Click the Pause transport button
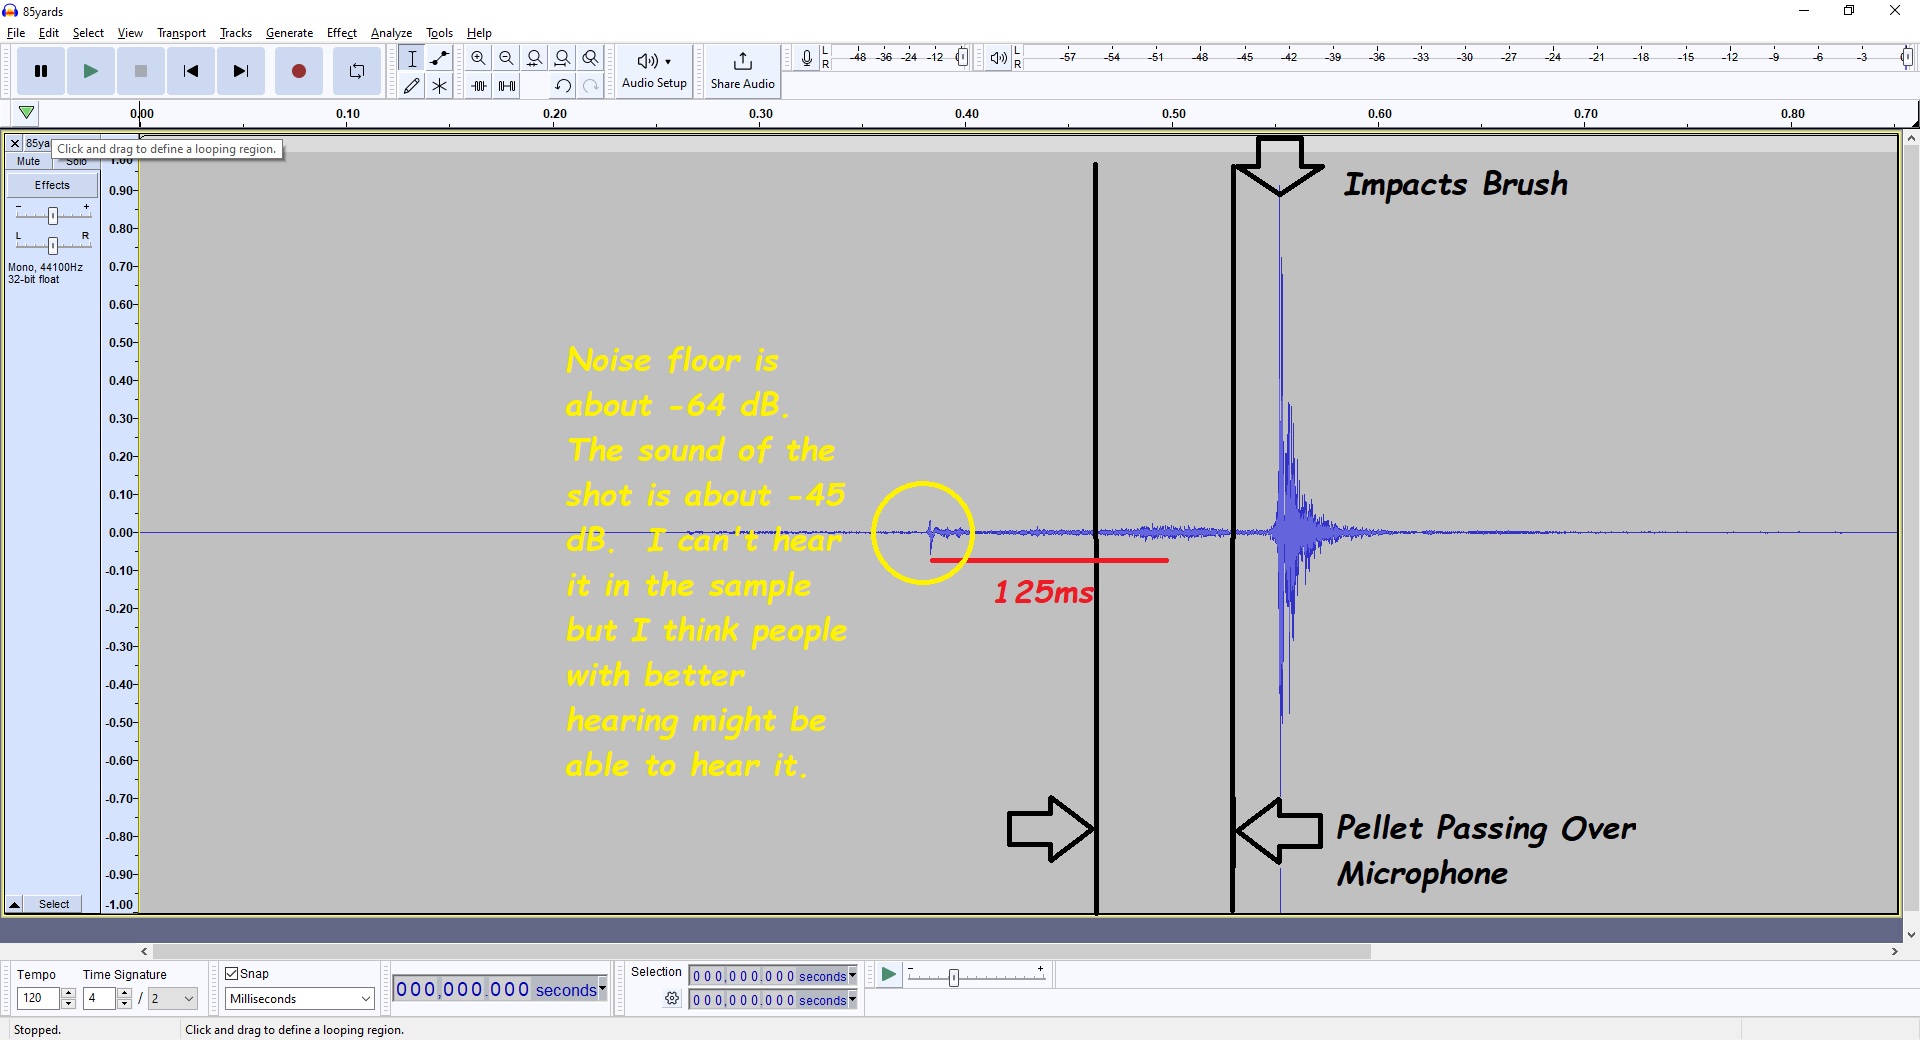 click(x=41, y=71)
